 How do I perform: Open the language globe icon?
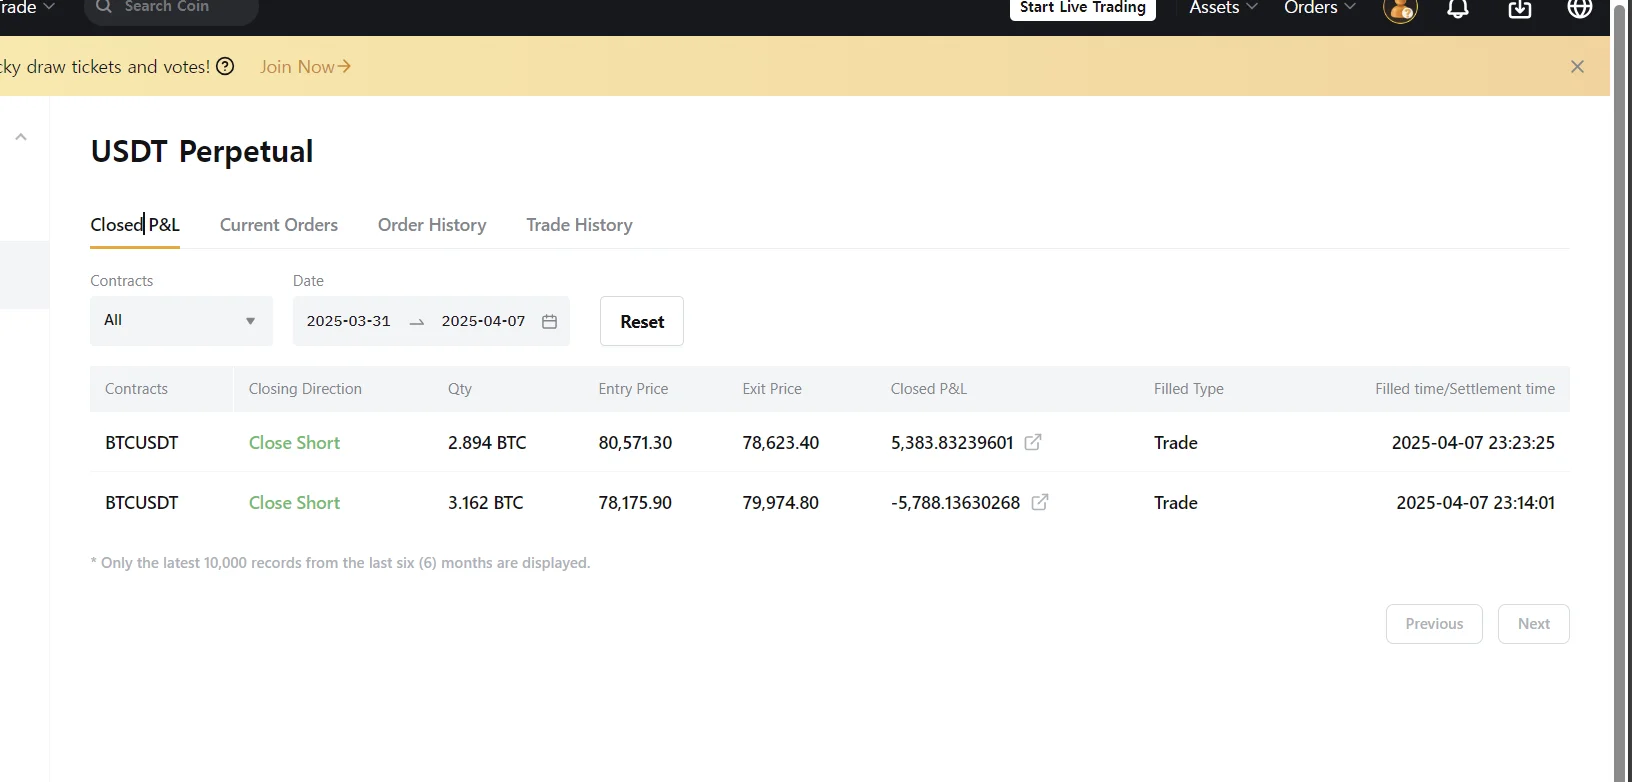tap(1580, 9)
